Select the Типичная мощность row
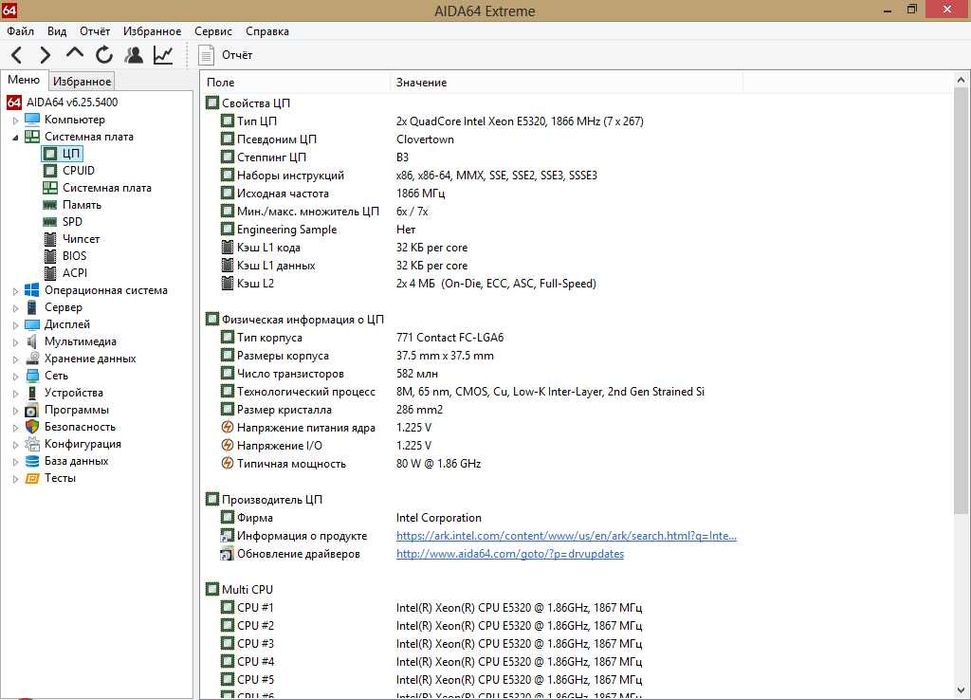The height and width of the screenshot is (700, 971). point(576,463)
